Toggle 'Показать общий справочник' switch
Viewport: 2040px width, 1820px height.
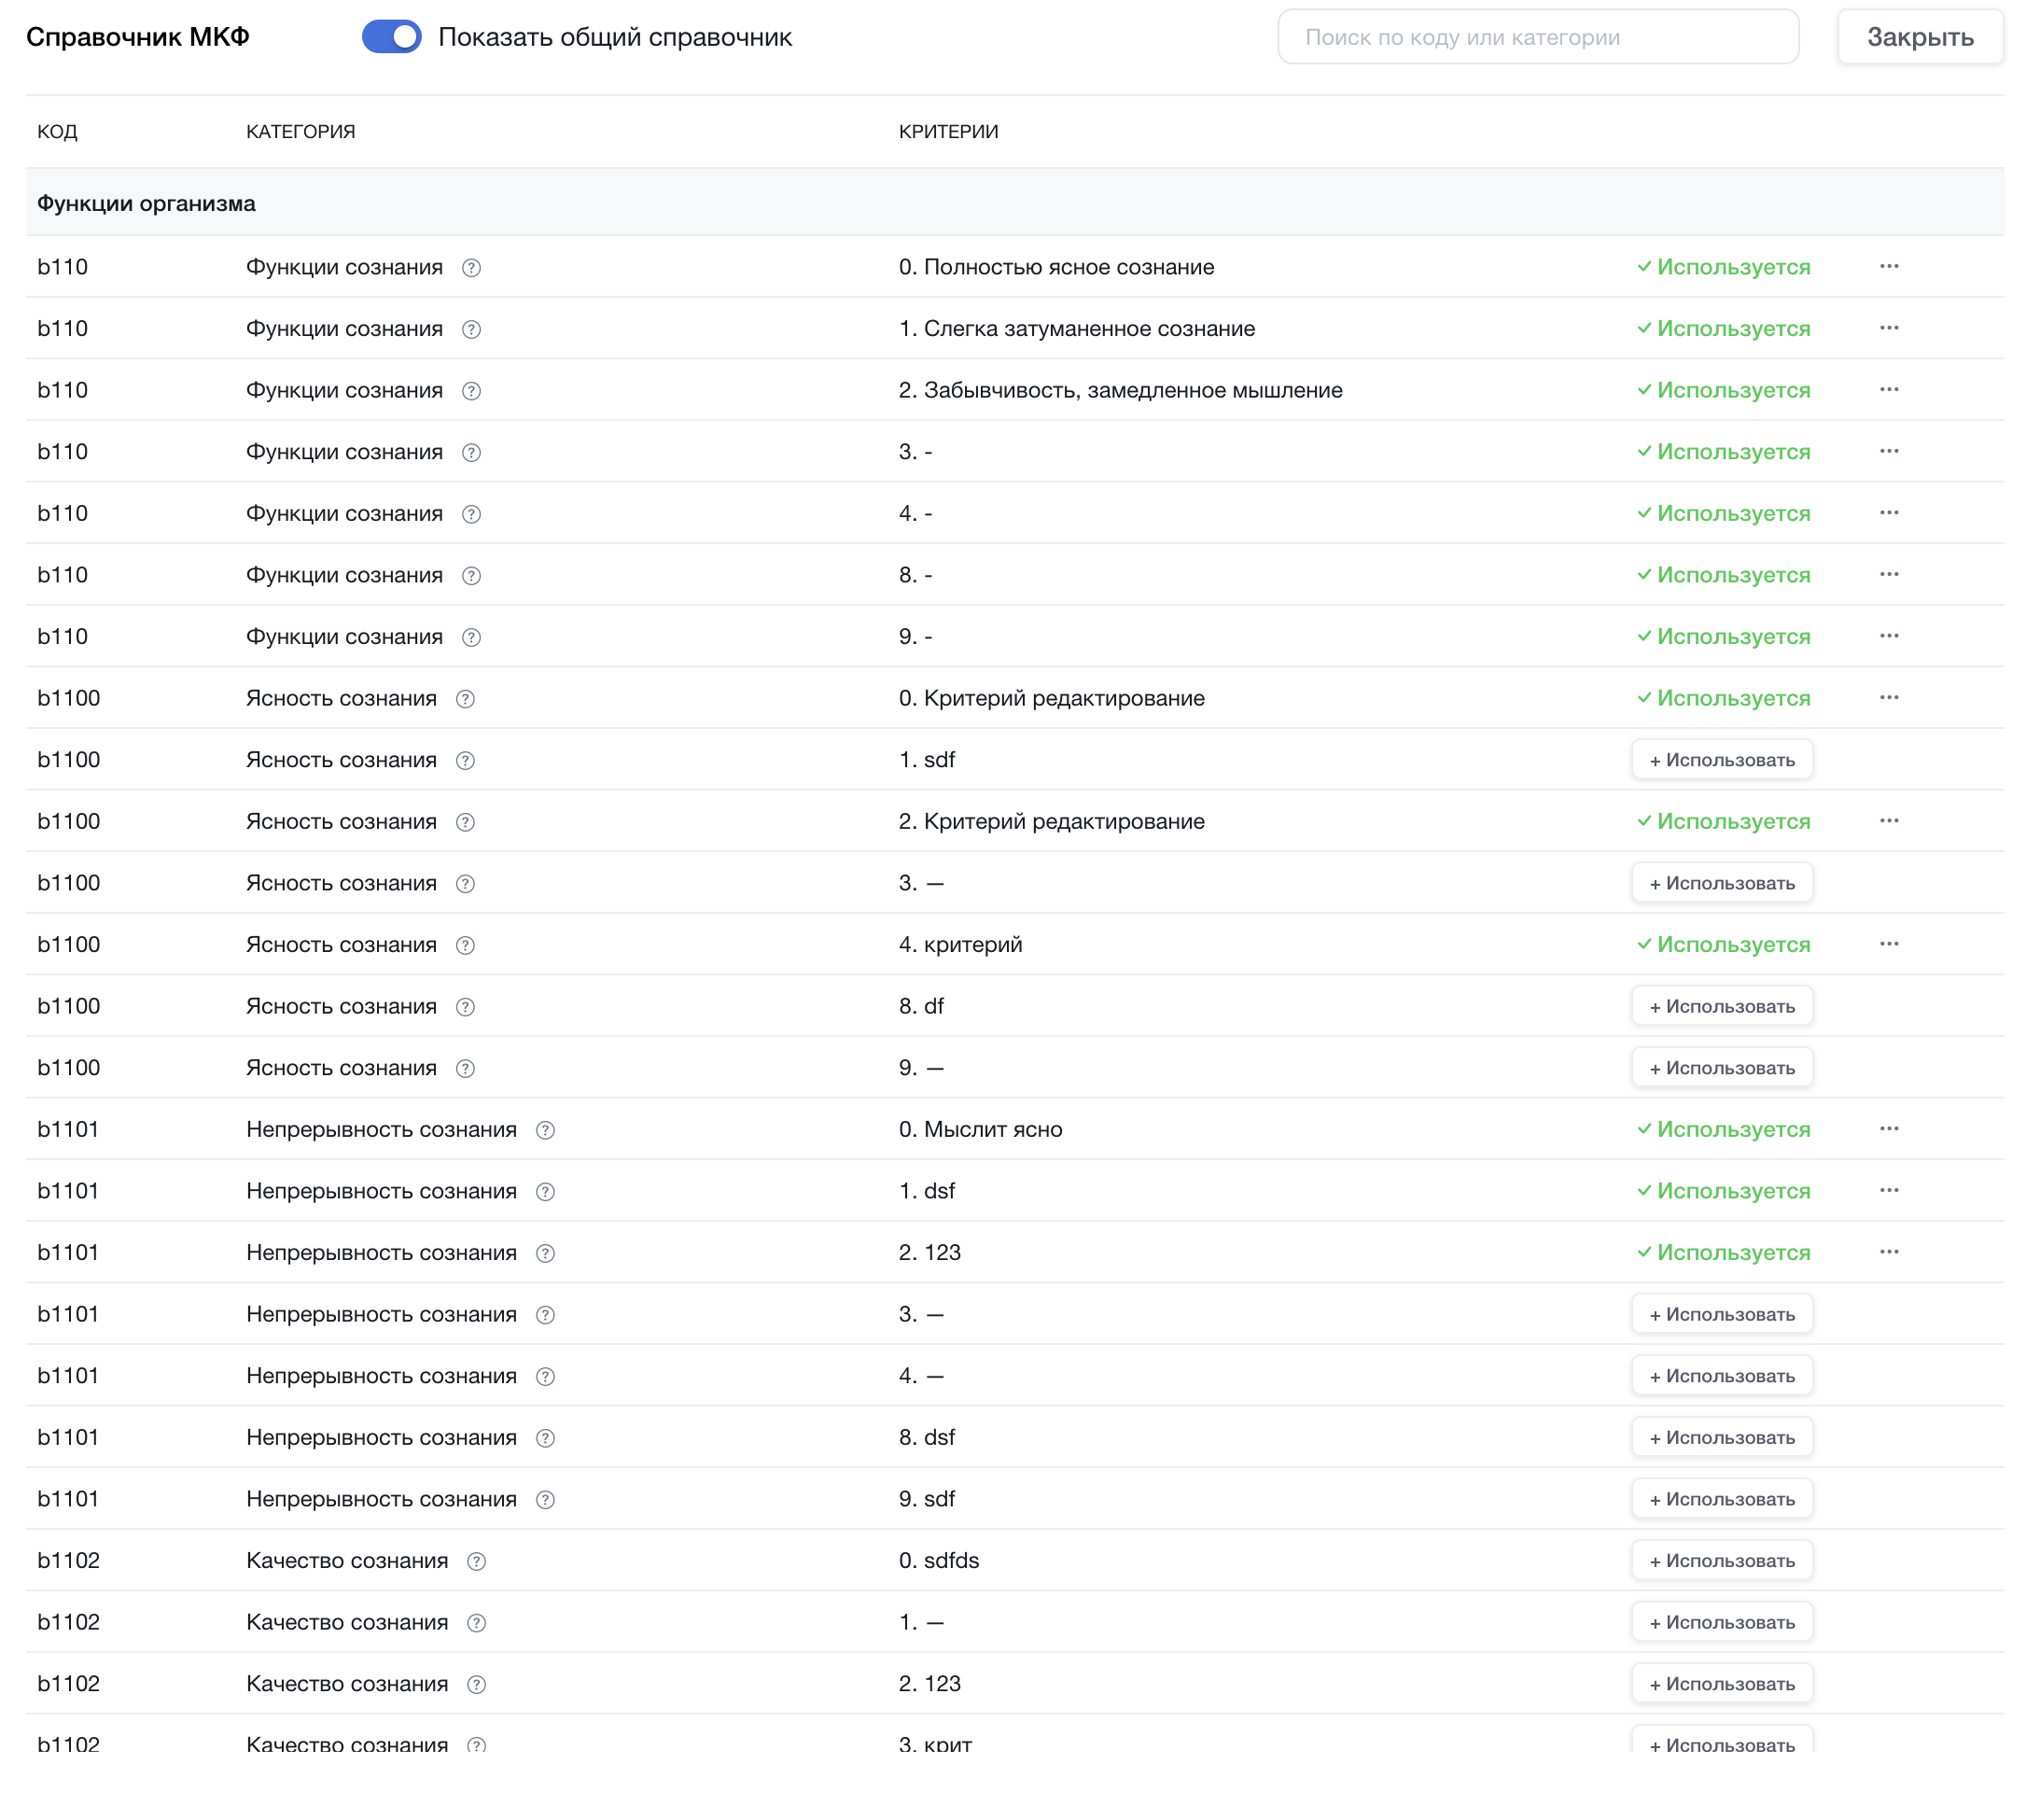tap(391, 37)
